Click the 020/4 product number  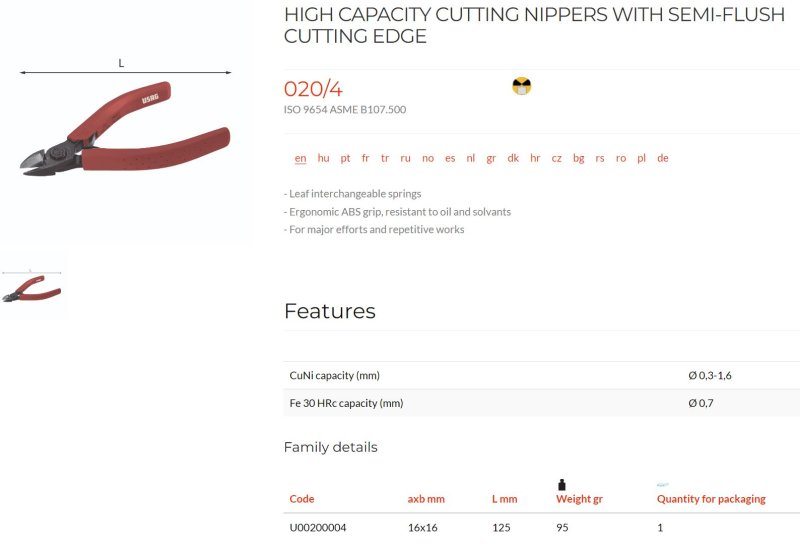(x=313, y=89)
